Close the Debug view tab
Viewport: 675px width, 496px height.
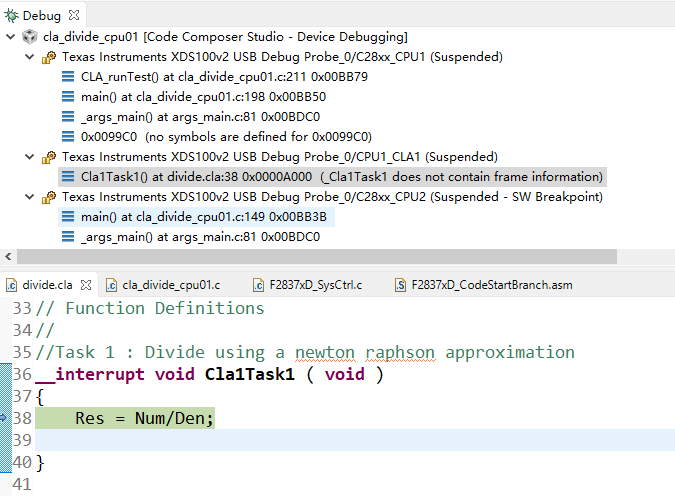click(x=73, y=16)
